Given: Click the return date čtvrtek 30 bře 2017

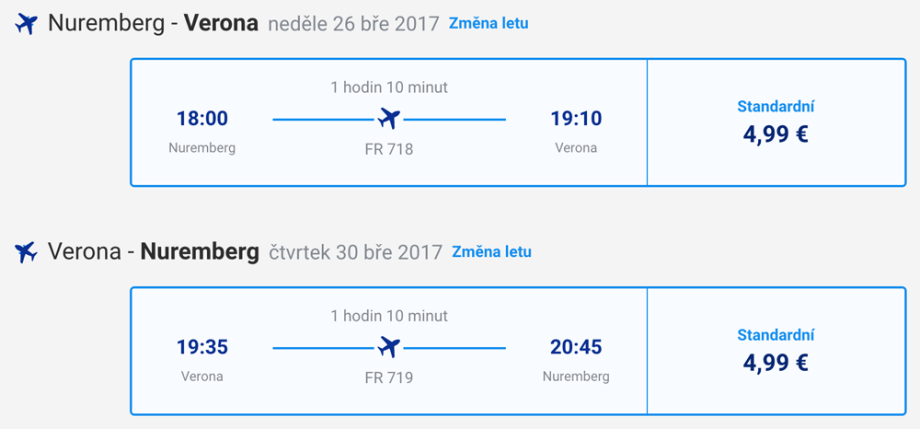Looking at the screenshot, I should 356,252.
